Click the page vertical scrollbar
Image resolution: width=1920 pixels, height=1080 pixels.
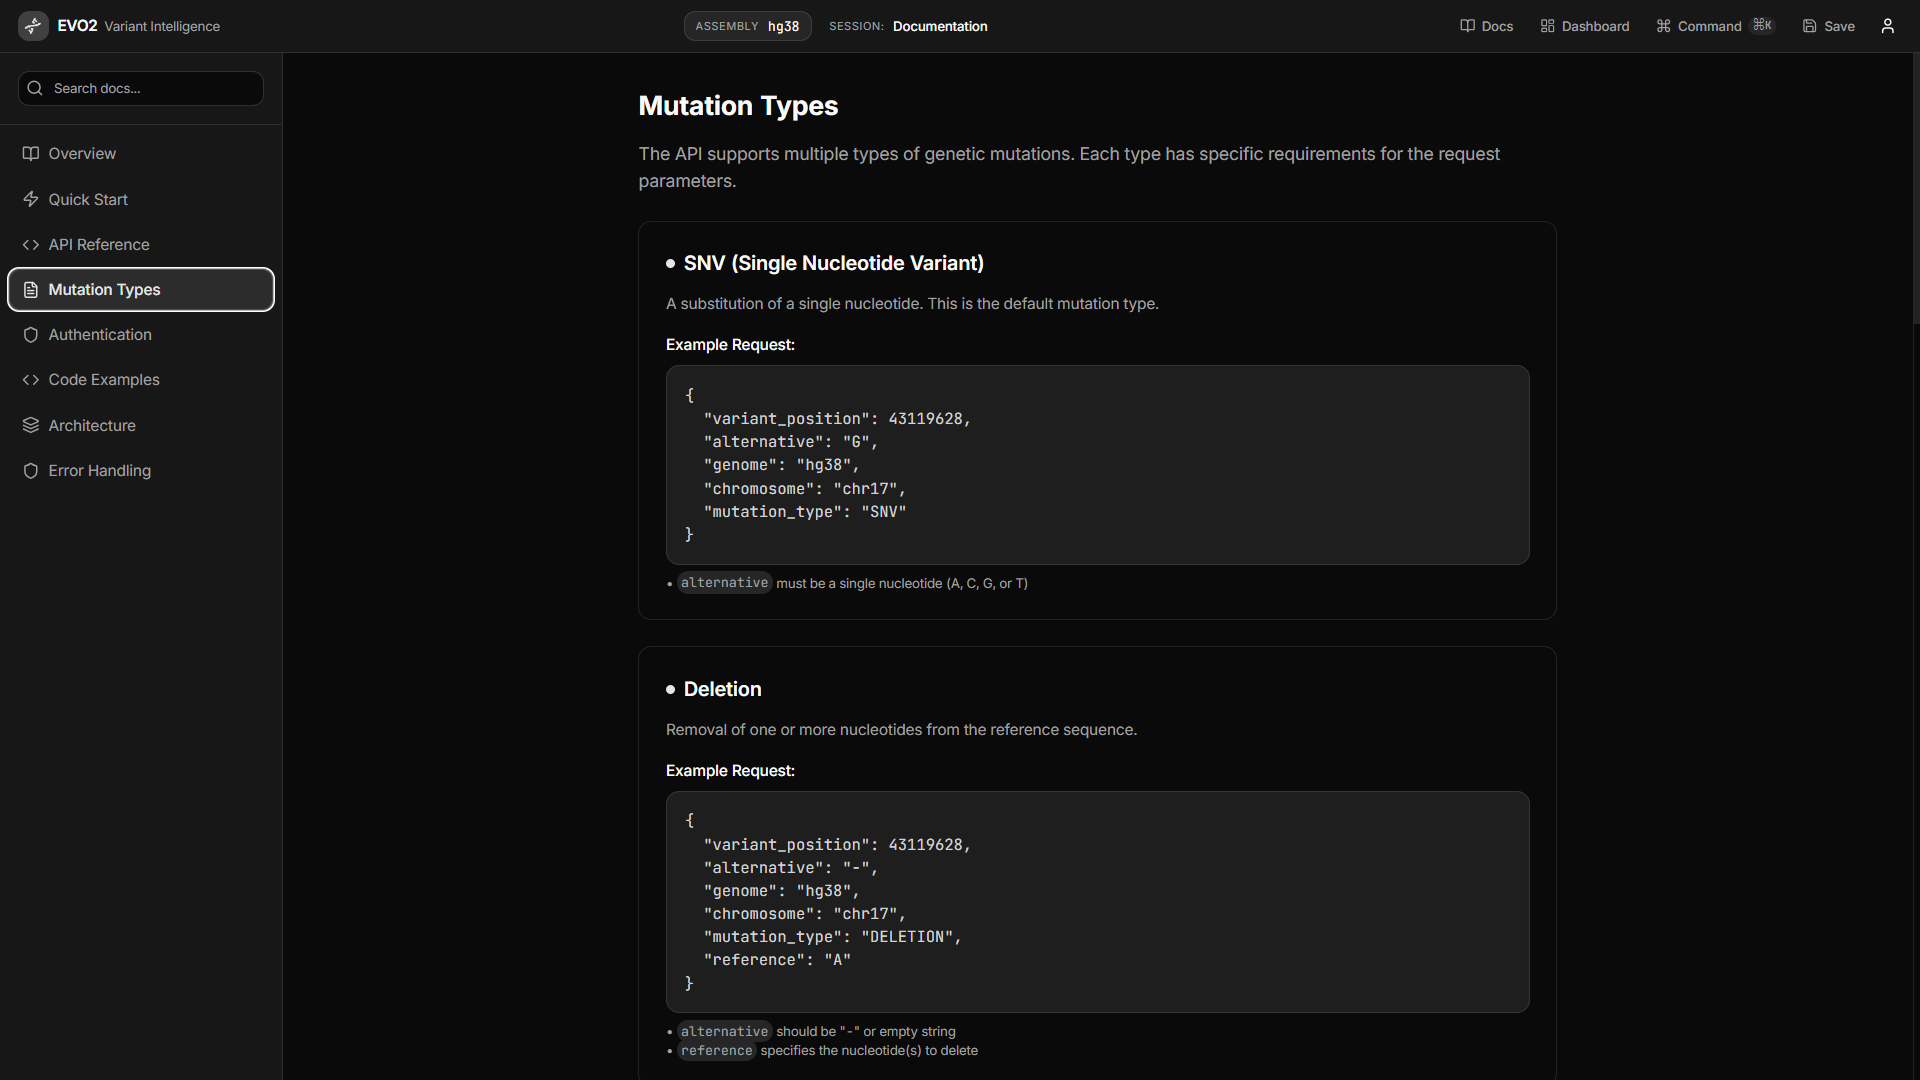[x=1915, y=189]
